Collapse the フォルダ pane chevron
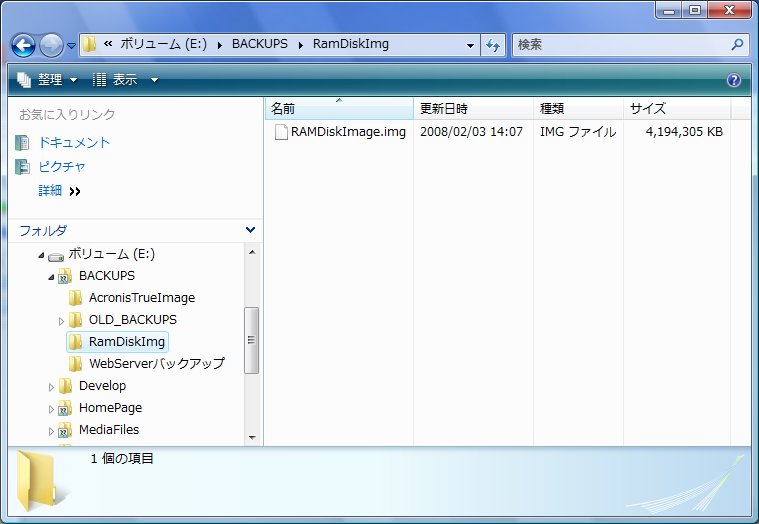The height and width of the screenshot is (524, 759). pos(250,230)
